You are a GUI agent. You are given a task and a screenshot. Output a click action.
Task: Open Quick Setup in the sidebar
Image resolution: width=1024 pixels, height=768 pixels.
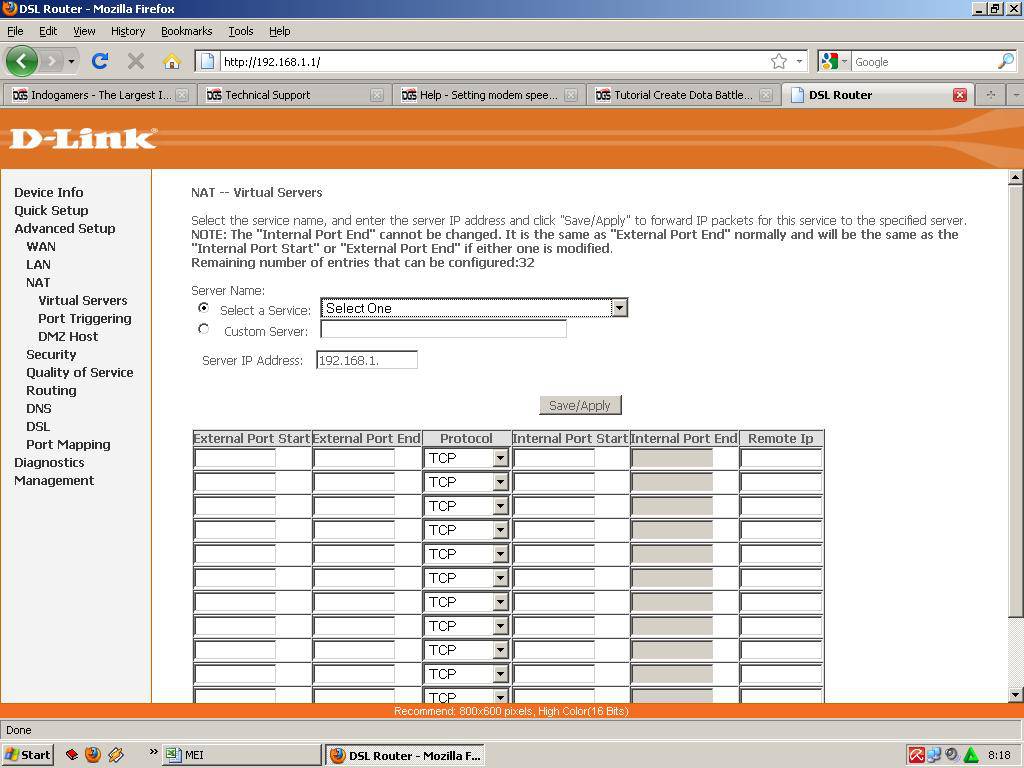click(51, 210)
